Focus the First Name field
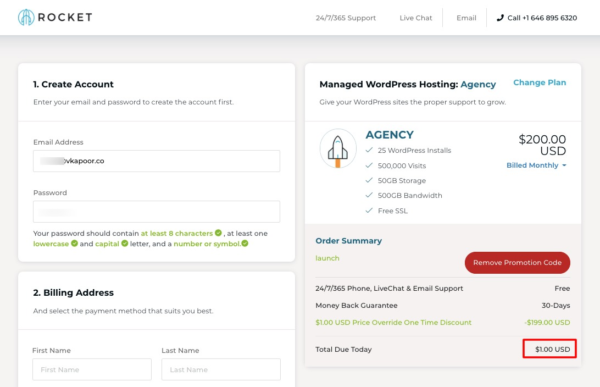The width and height of the screenshot is (600, 387). pos(92,369)
